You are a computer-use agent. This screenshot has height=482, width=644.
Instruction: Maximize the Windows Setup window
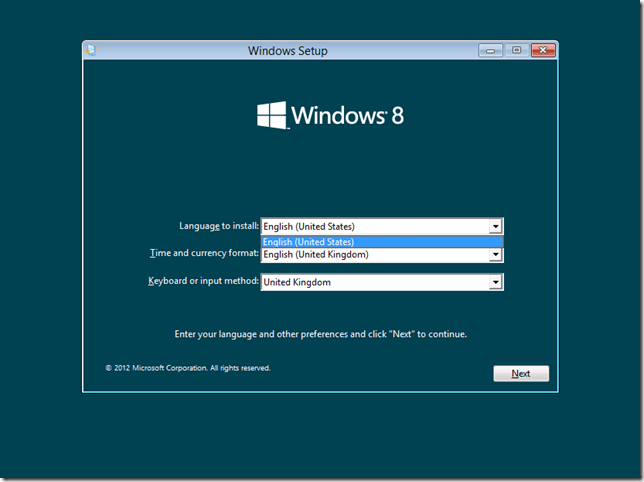[x=516, y=50]
